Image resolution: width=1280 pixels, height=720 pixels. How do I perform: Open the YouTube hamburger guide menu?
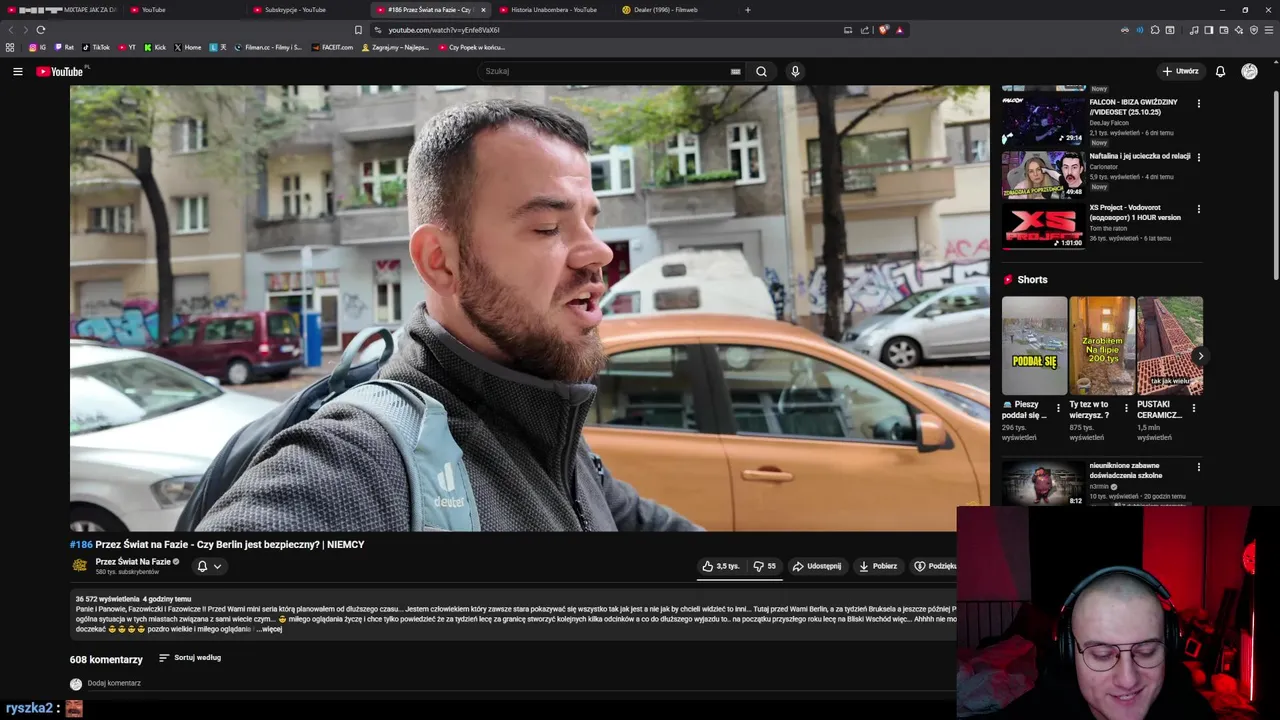coord(17,71)
